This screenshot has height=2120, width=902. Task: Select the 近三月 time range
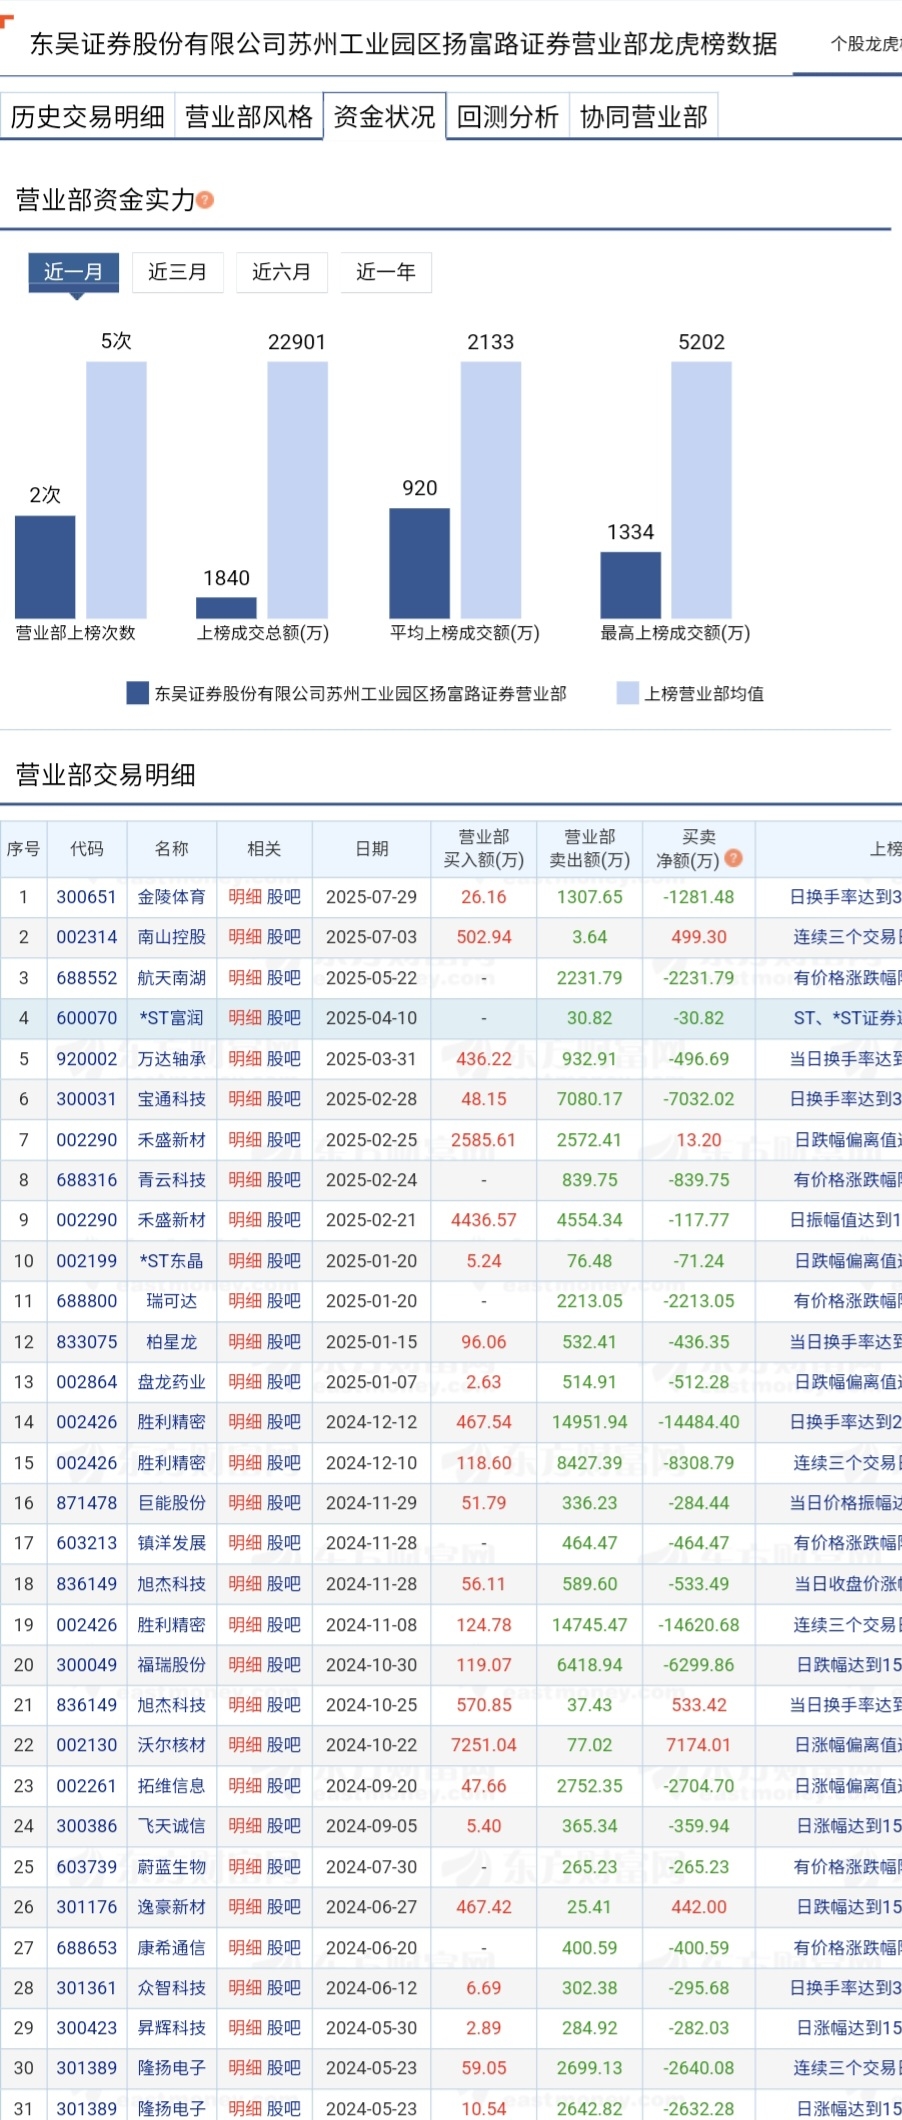178,272
